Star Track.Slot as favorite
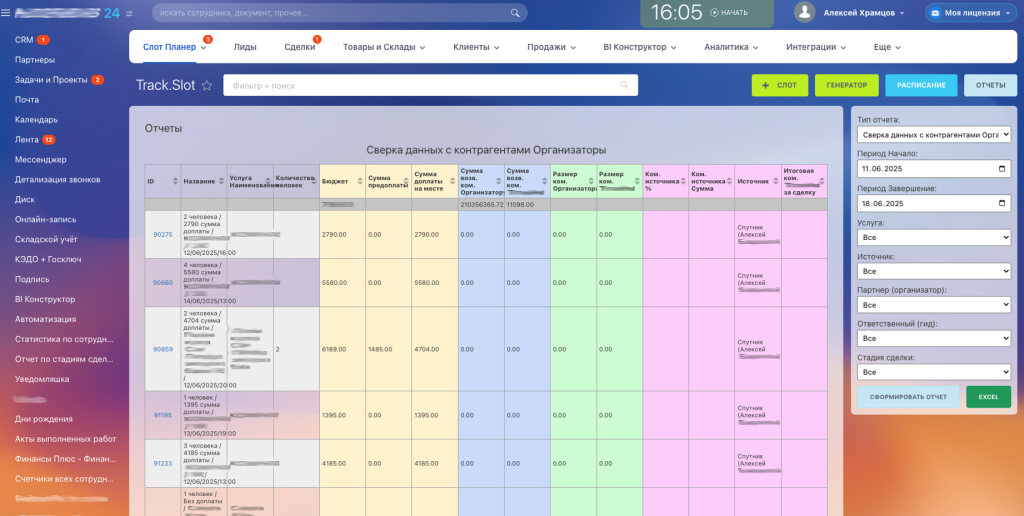Screen dimensions: 1024x516 click(x=207, y=86)
